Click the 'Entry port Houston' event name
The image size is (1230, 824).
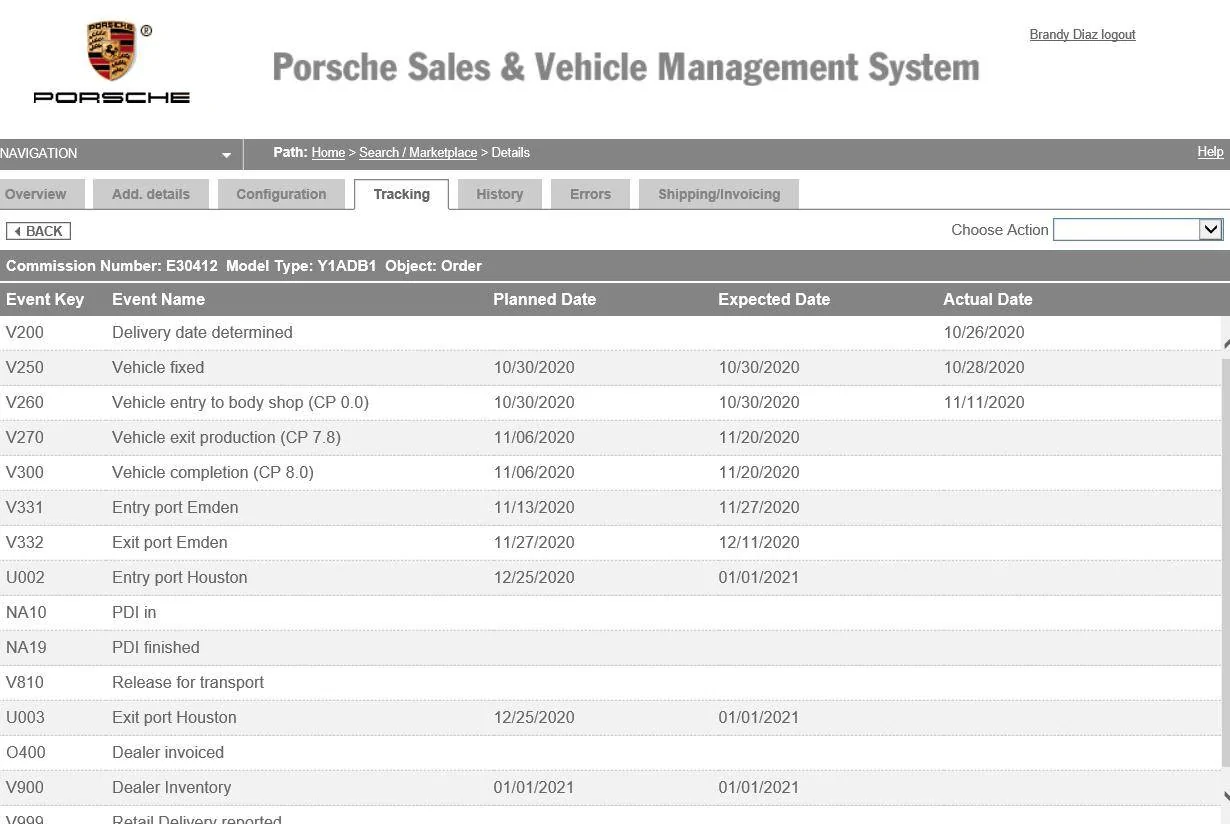coord(180,577)
